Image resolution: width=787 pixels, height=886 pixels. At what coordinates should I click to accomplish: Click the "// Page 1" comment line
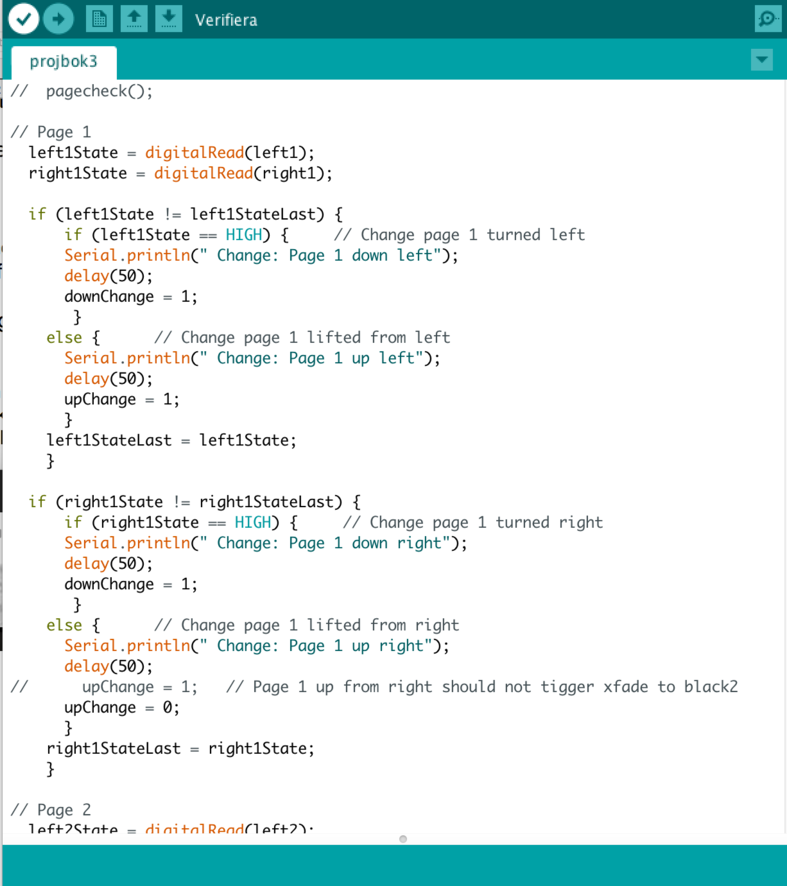tap(50, 132)
